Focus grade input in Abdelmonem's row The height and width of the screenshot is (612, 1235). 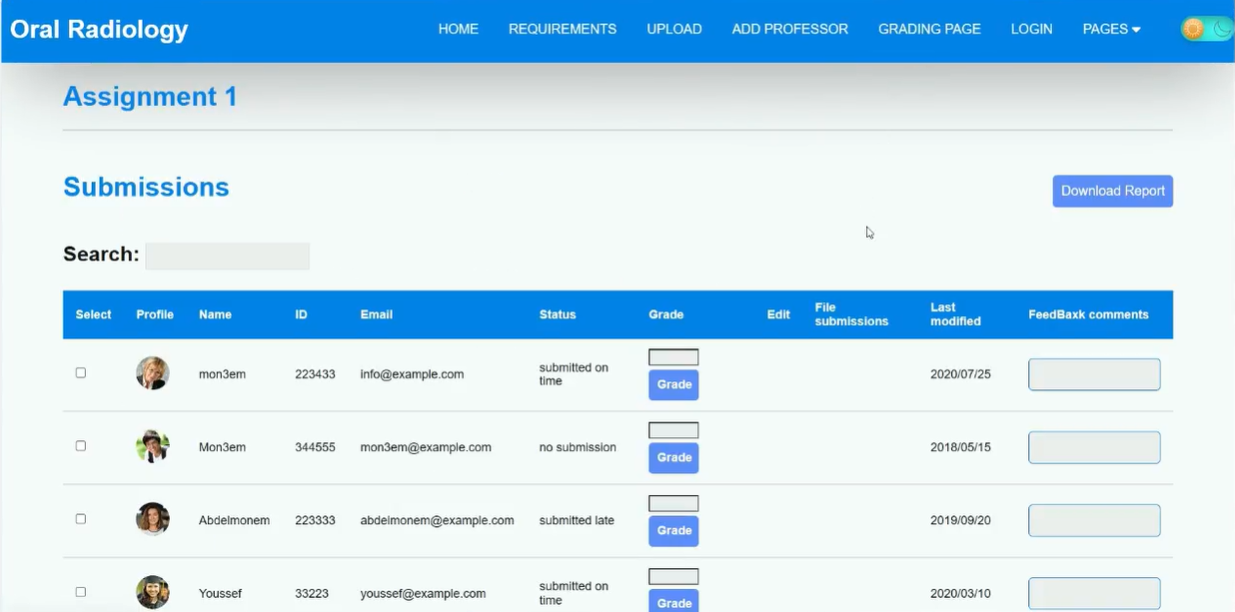(x=673, y=503)
